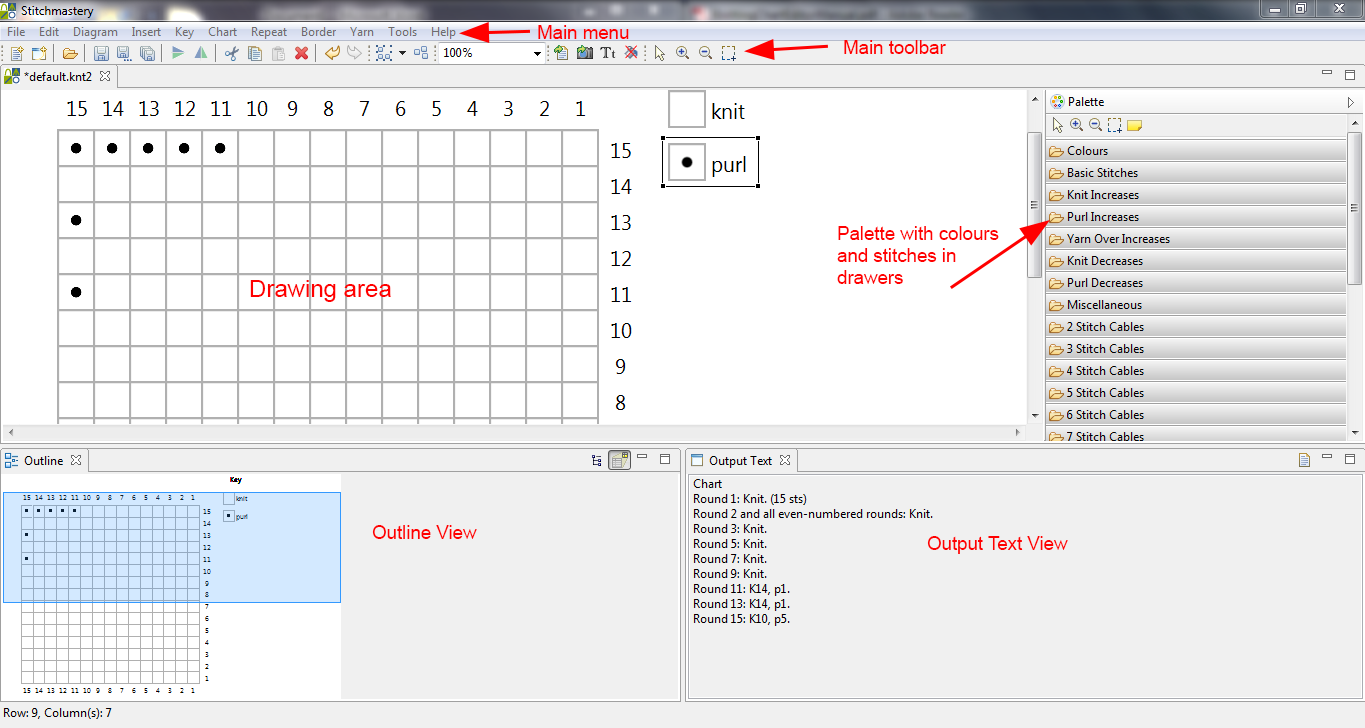This screenshot has height=728, width=1365.
Task: Click the Tt text font icon
Action: (x=607, y=53)
